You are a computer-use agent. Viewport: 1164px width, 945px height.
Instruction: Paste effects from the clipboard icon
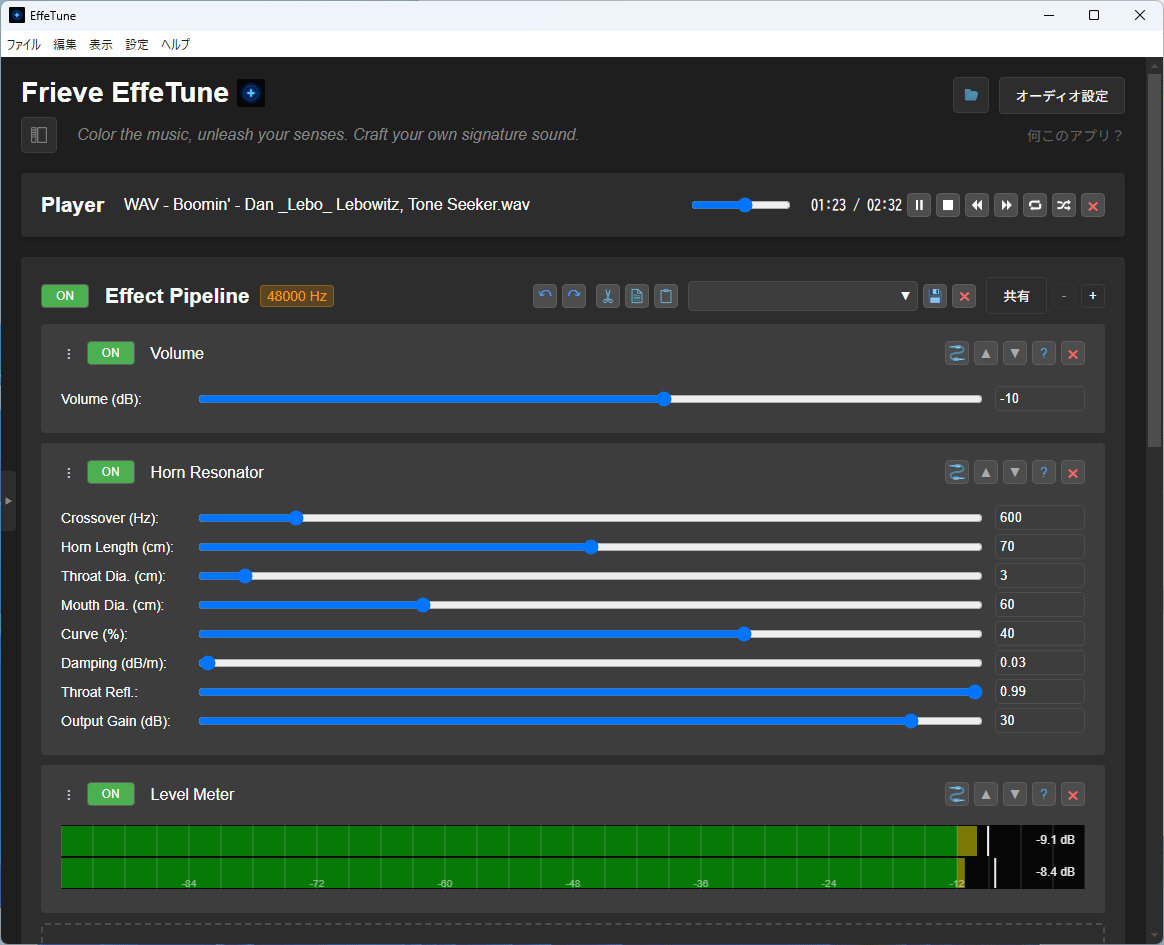pos(666,296)
